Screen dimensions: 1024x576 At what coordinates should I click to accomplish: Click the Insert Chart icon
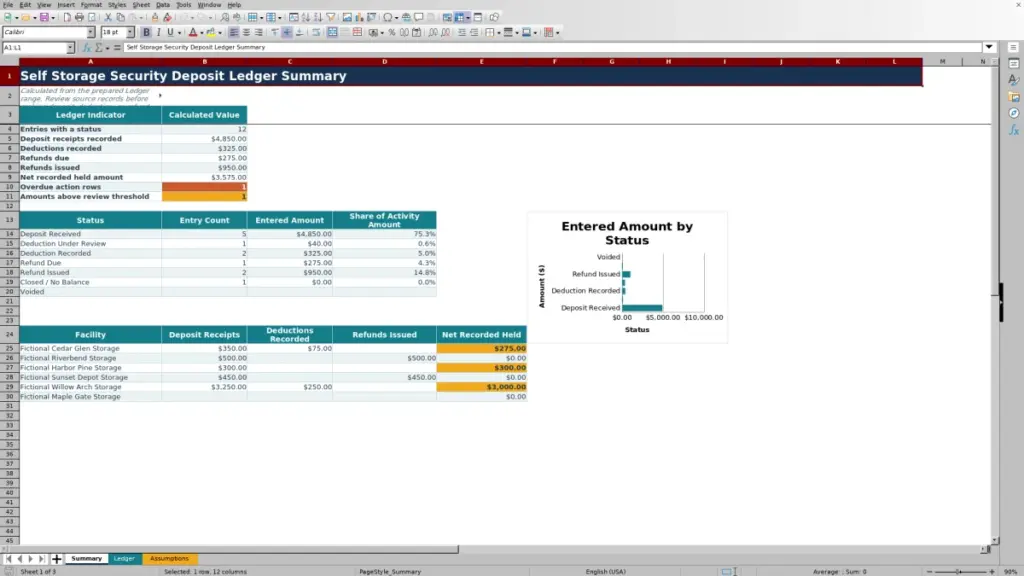pyautogui.click(x=359, y=17)
